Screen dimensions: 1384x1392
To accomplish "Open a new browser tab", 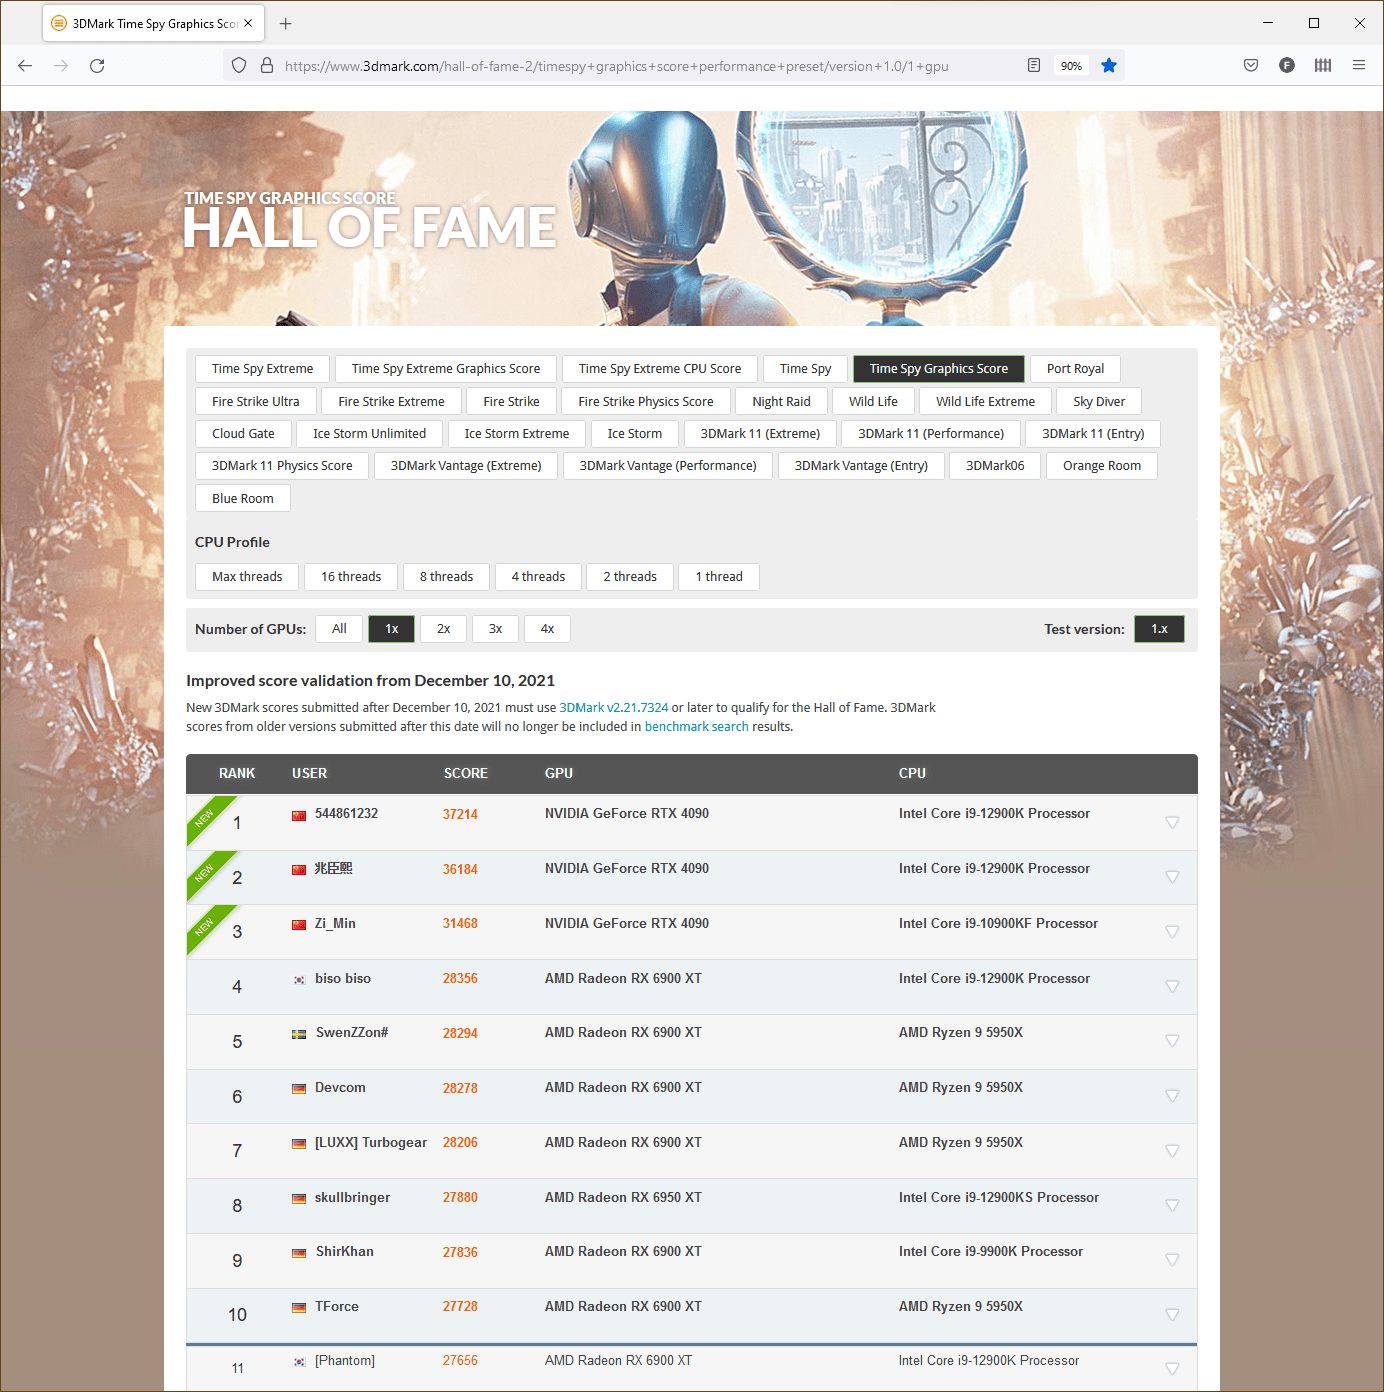I will click(286, 24).
